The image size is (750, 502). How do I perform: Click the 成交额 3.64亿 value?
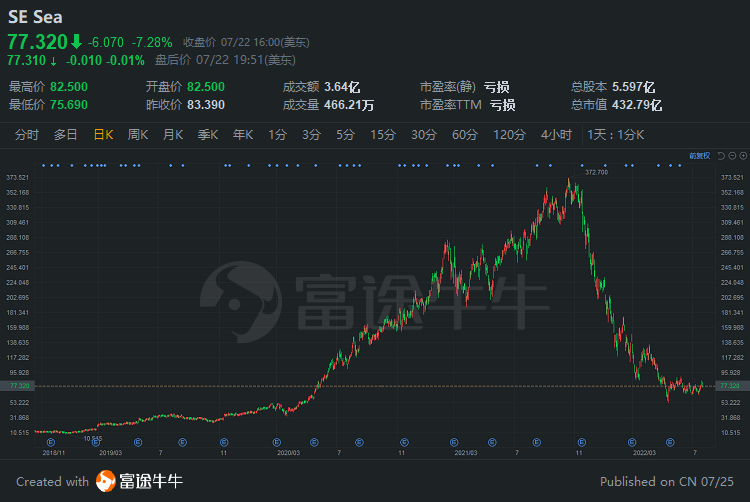342,87
